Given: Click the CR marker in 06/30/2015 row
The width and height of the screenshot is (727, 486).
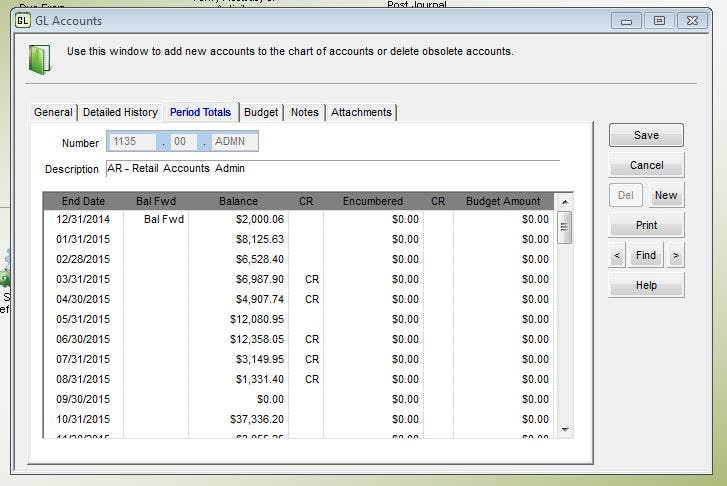Looking at the screenshot, I should pyautogui.click(x=312, y=339).
